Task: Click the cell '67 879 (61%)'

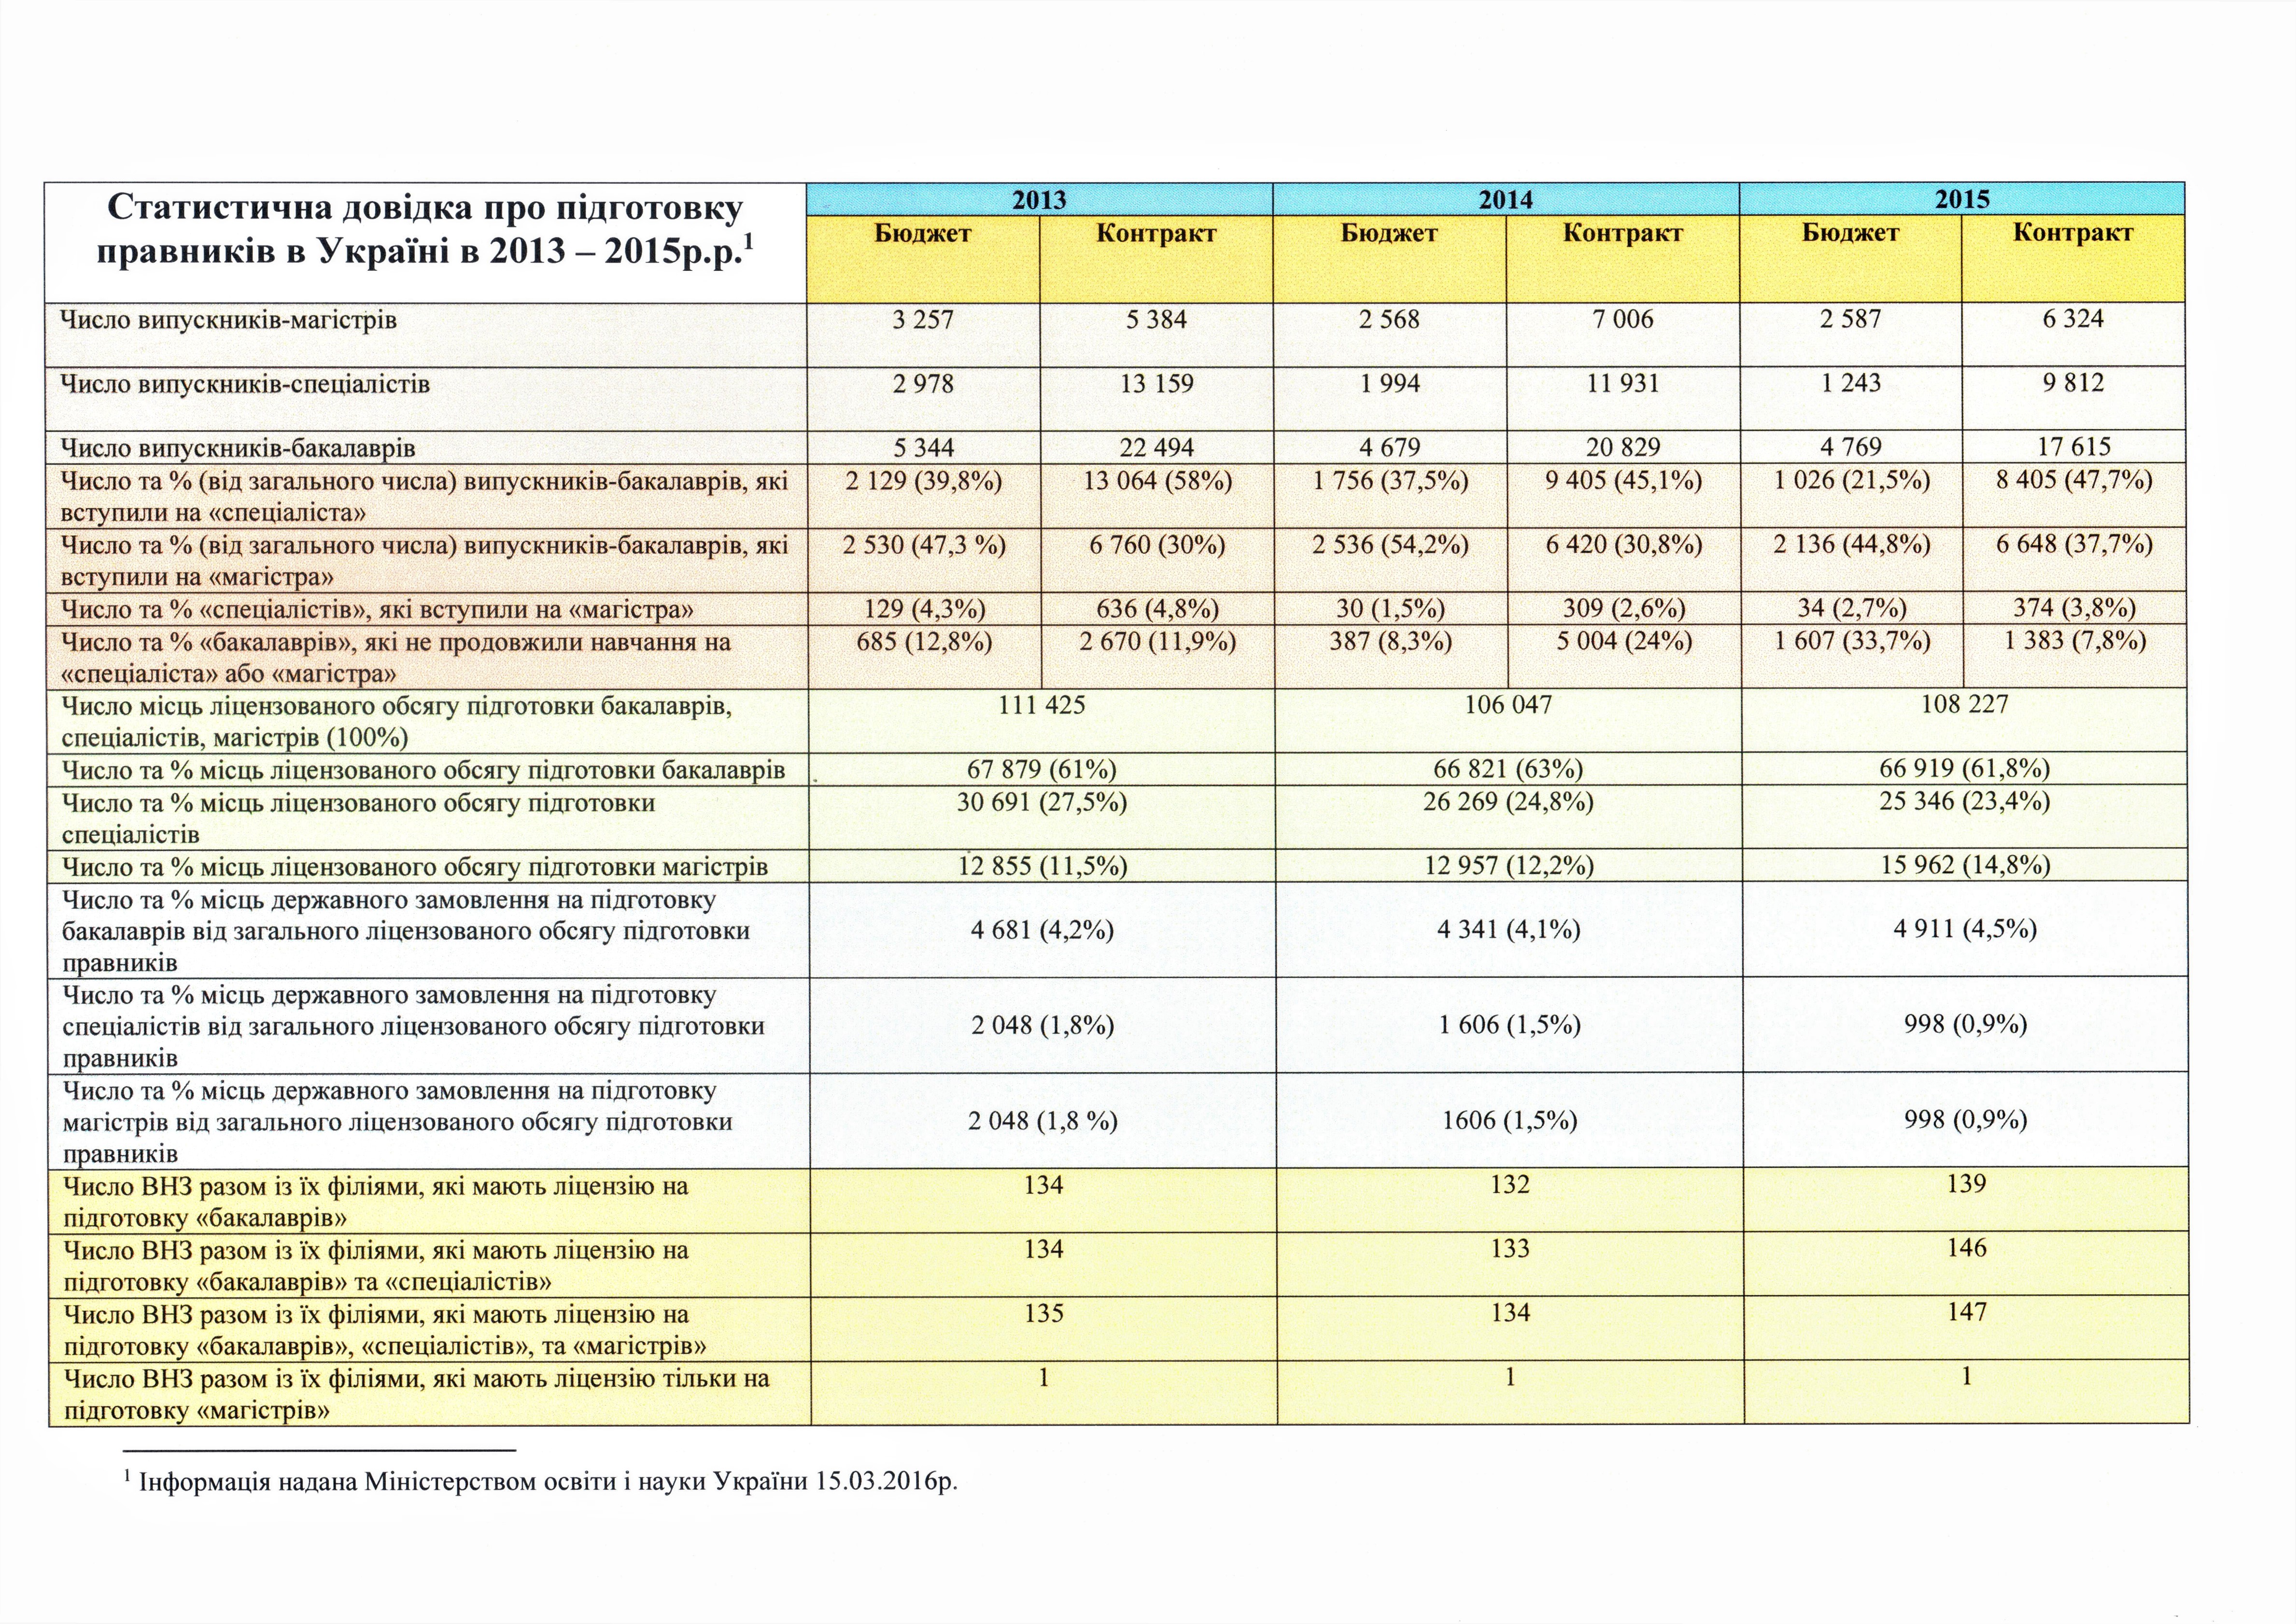Action: [x=1041, y=769]
